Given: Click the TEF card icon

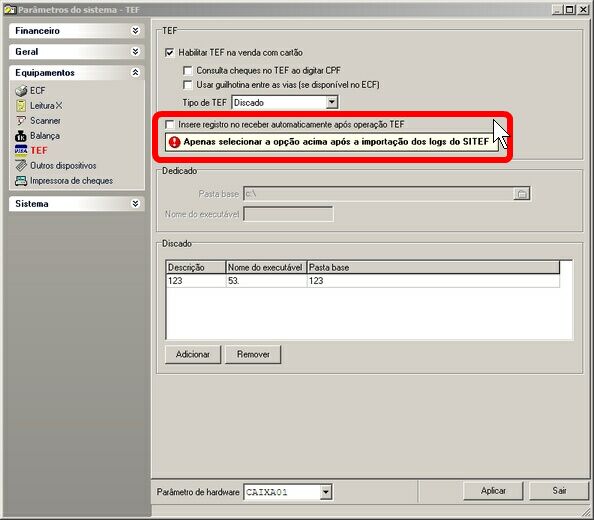Looking at the screenshot, I should coord(21,151).
